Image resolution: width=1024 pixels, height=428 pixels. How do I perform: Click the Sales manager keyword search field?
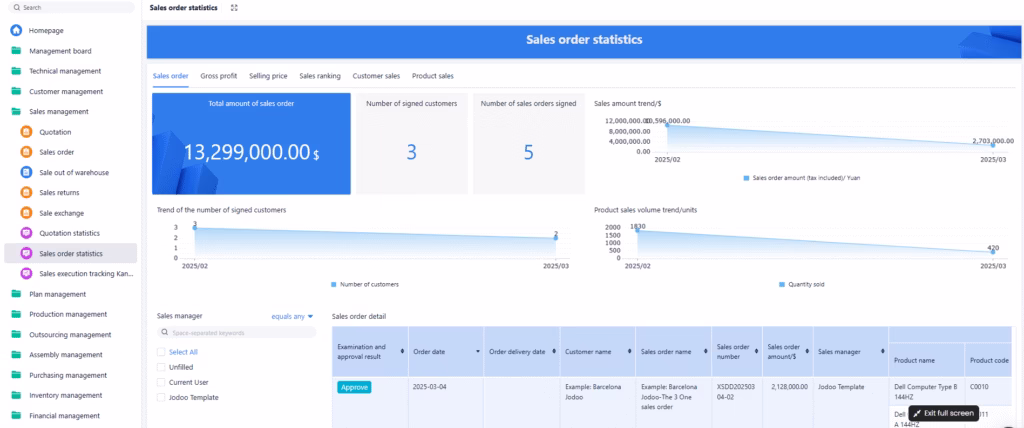(238, 333)
